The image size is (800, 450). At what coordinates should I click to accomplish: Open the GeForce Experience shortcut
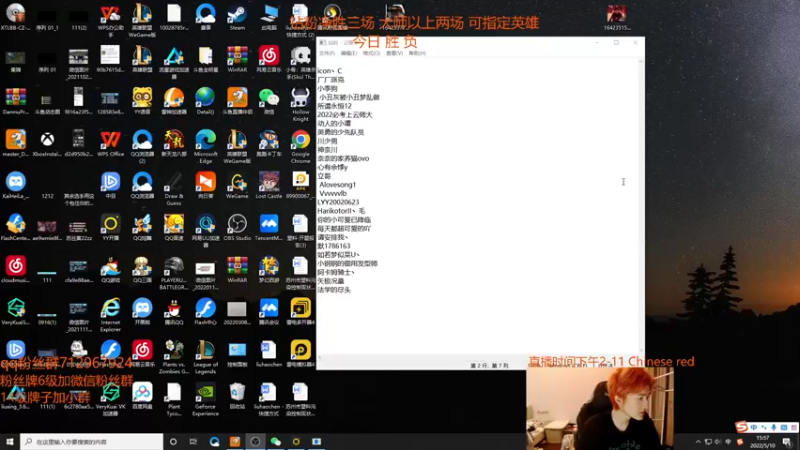(206, 399)
